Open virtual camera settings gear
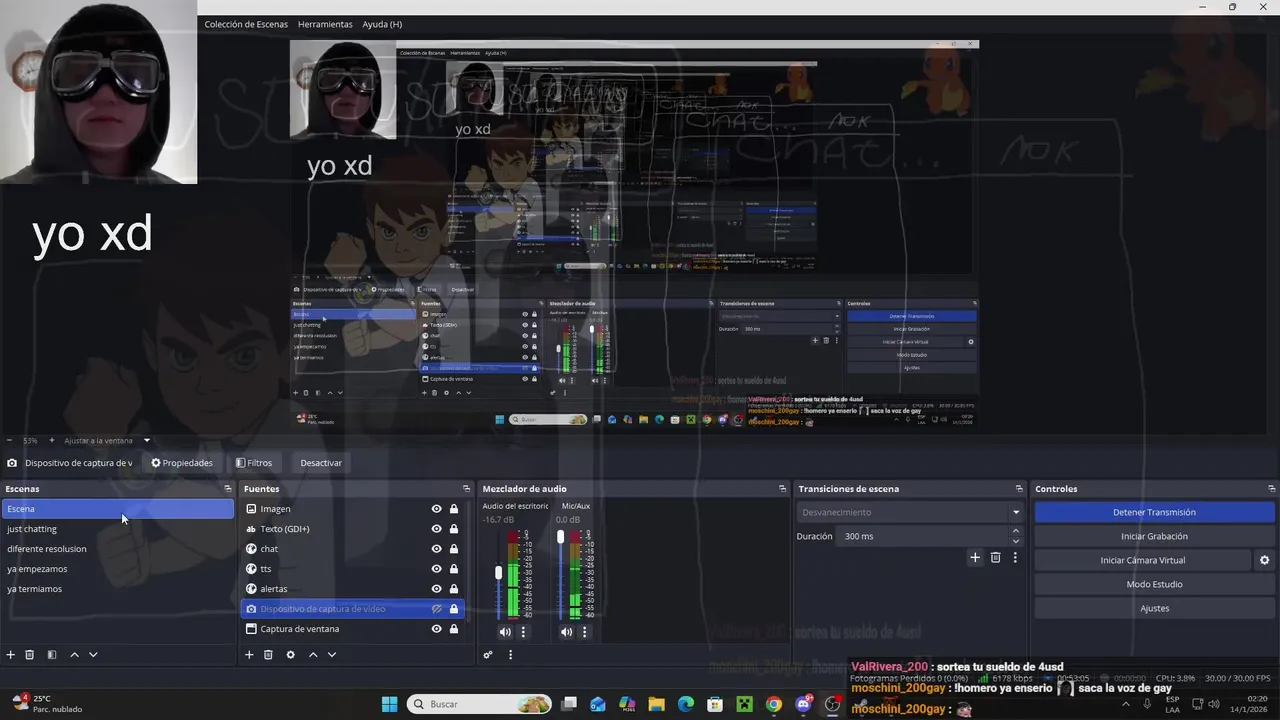1280x720 pixels. tap(1264, 560)
